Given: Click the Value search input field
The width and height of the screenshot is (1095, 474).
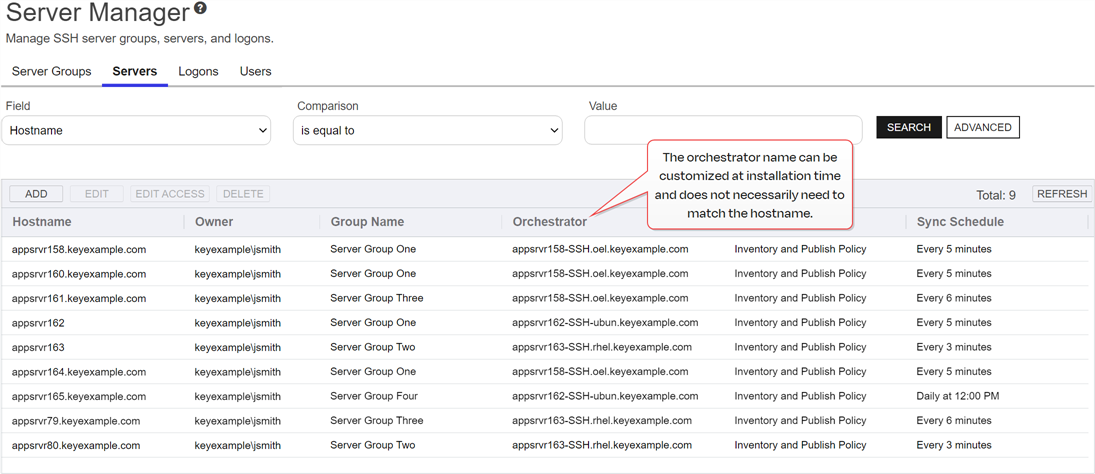Looking at the screenshot, I should [x=722, y=130].
